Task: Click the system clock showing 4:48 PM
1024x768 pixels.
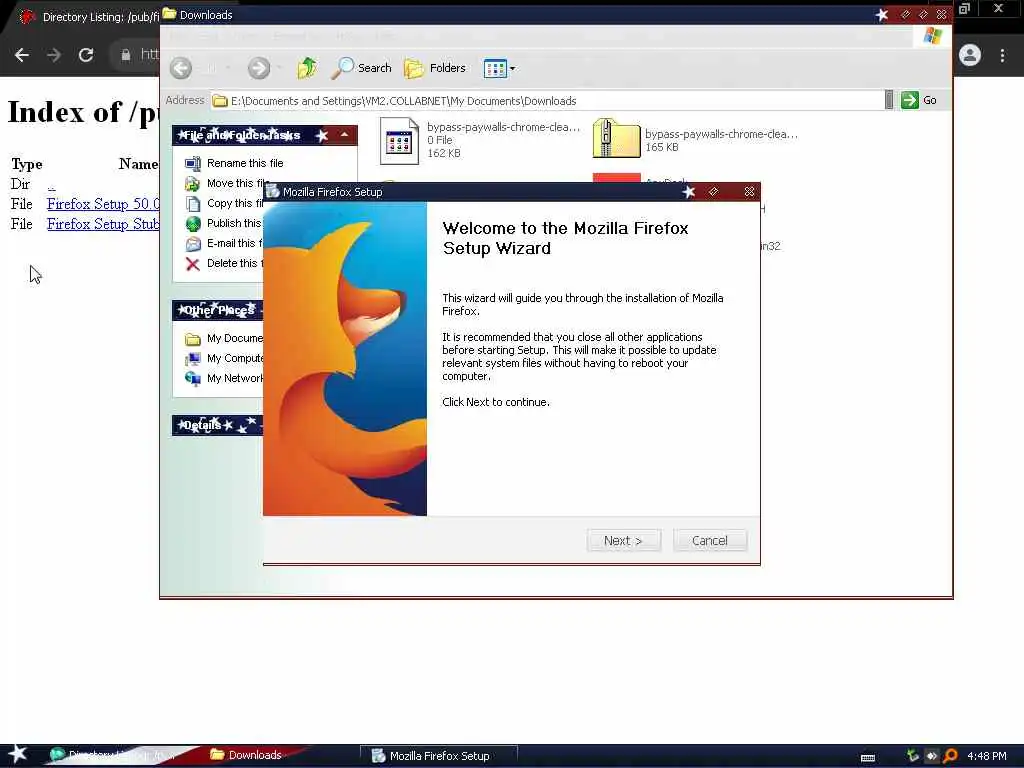Action: click(987, 756)
